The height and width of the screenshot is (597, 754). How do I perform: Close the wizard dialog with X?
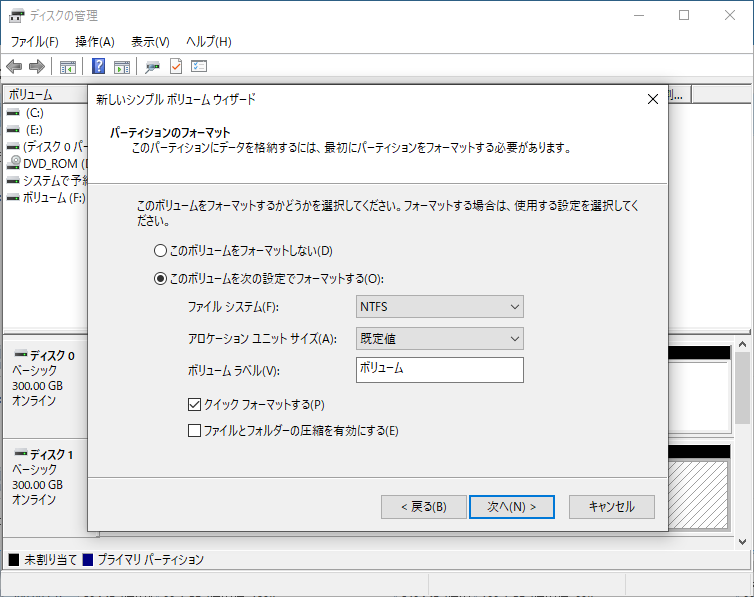pos(653,99)
